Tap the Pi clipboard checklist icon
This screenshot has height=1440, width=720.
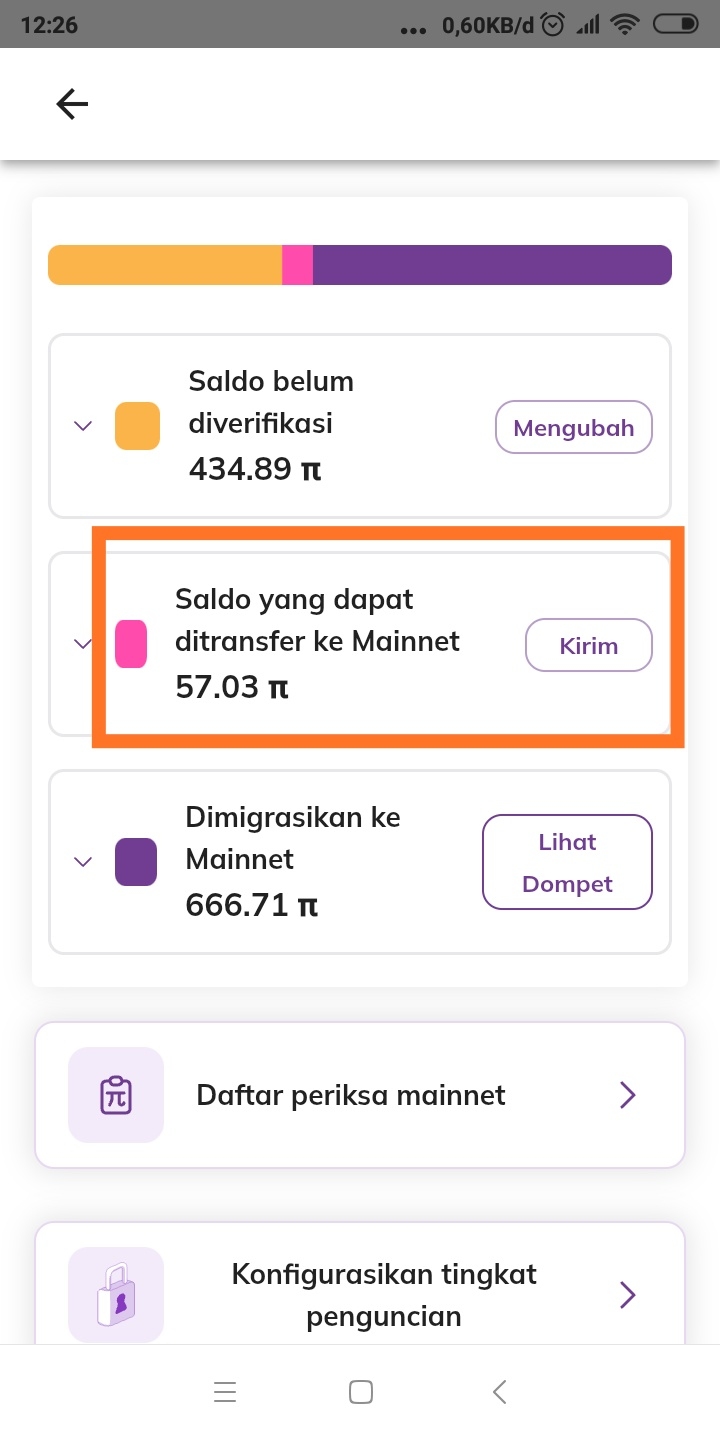116,1095
